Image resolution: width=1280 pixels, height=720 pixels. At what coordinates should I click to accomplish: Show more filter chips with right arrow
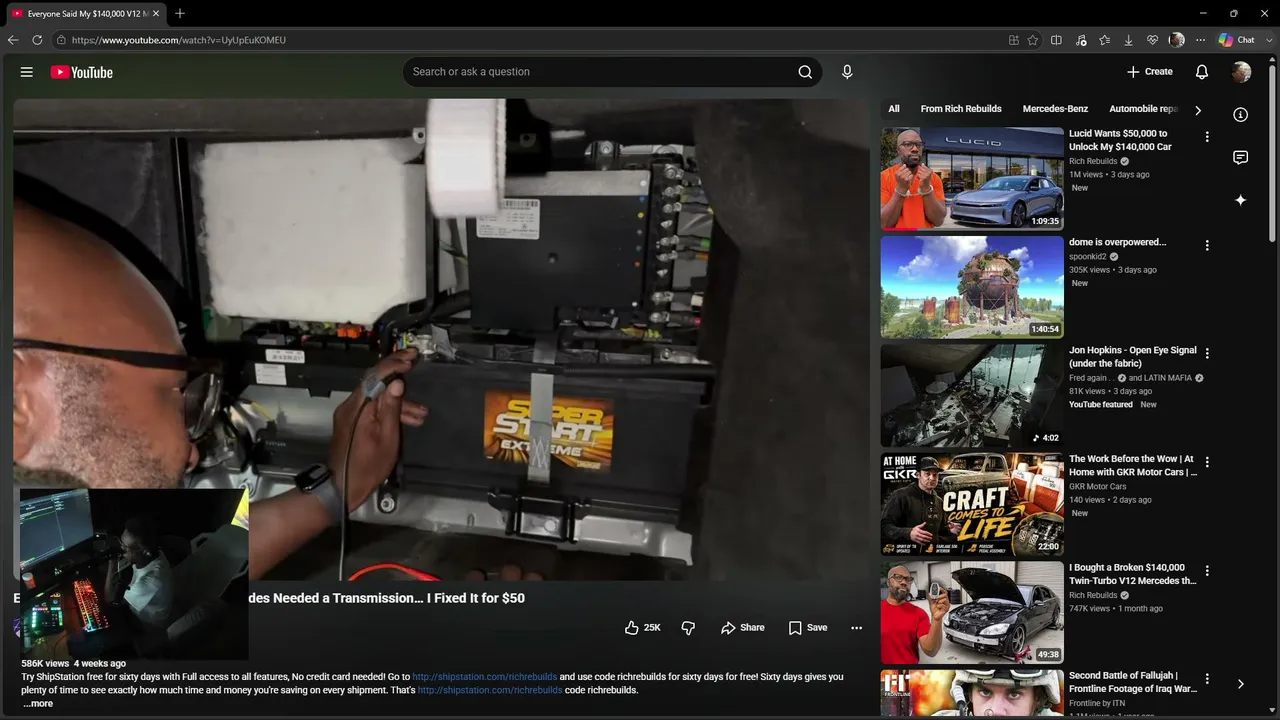pyautogui.click(x=1198, y=110)
